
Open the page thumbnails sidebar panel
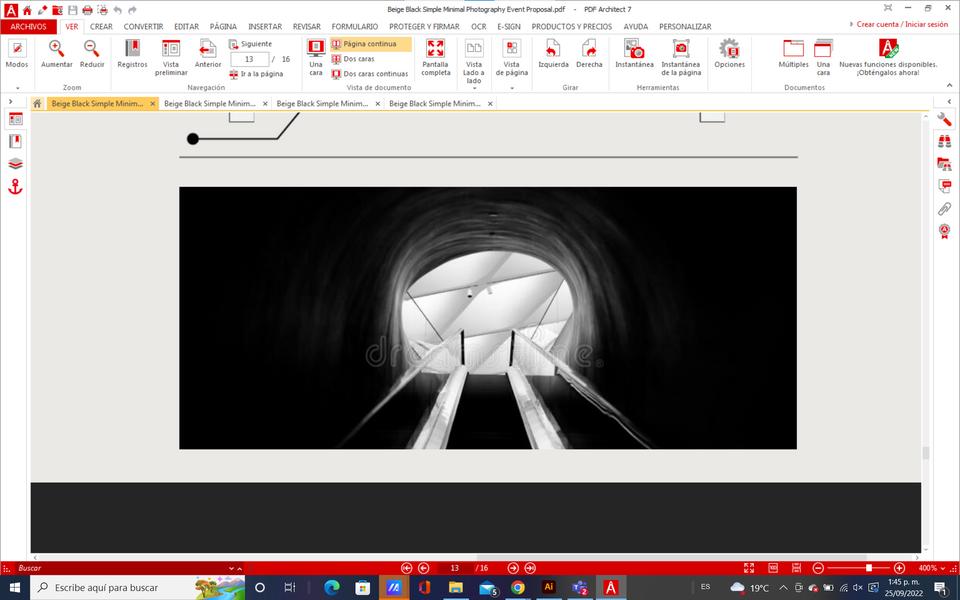pos(15,119)
